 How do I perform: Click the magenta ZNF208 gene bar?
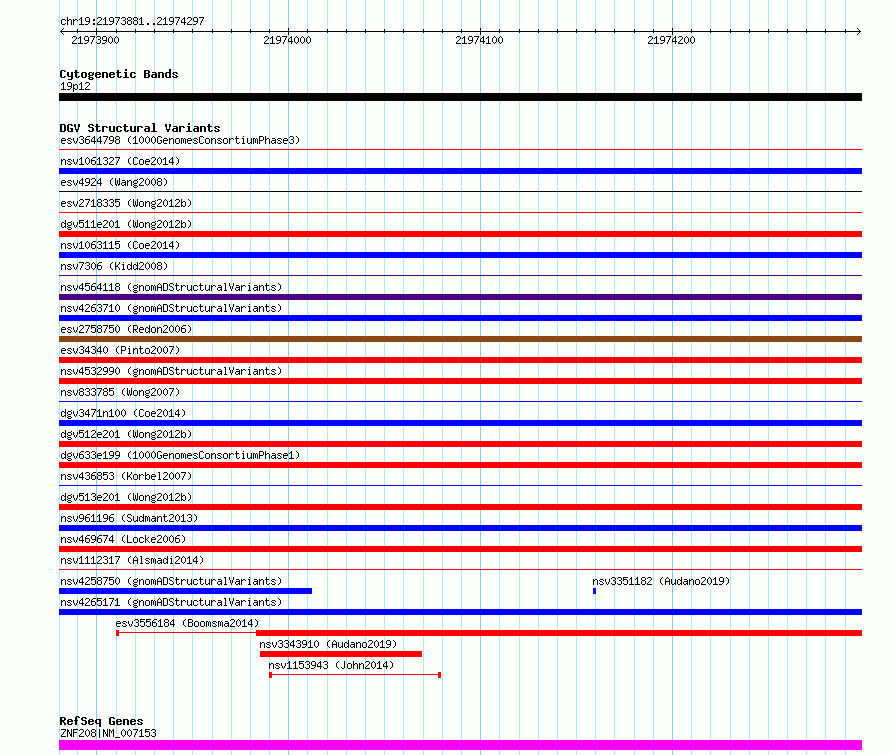click(460, 745)
